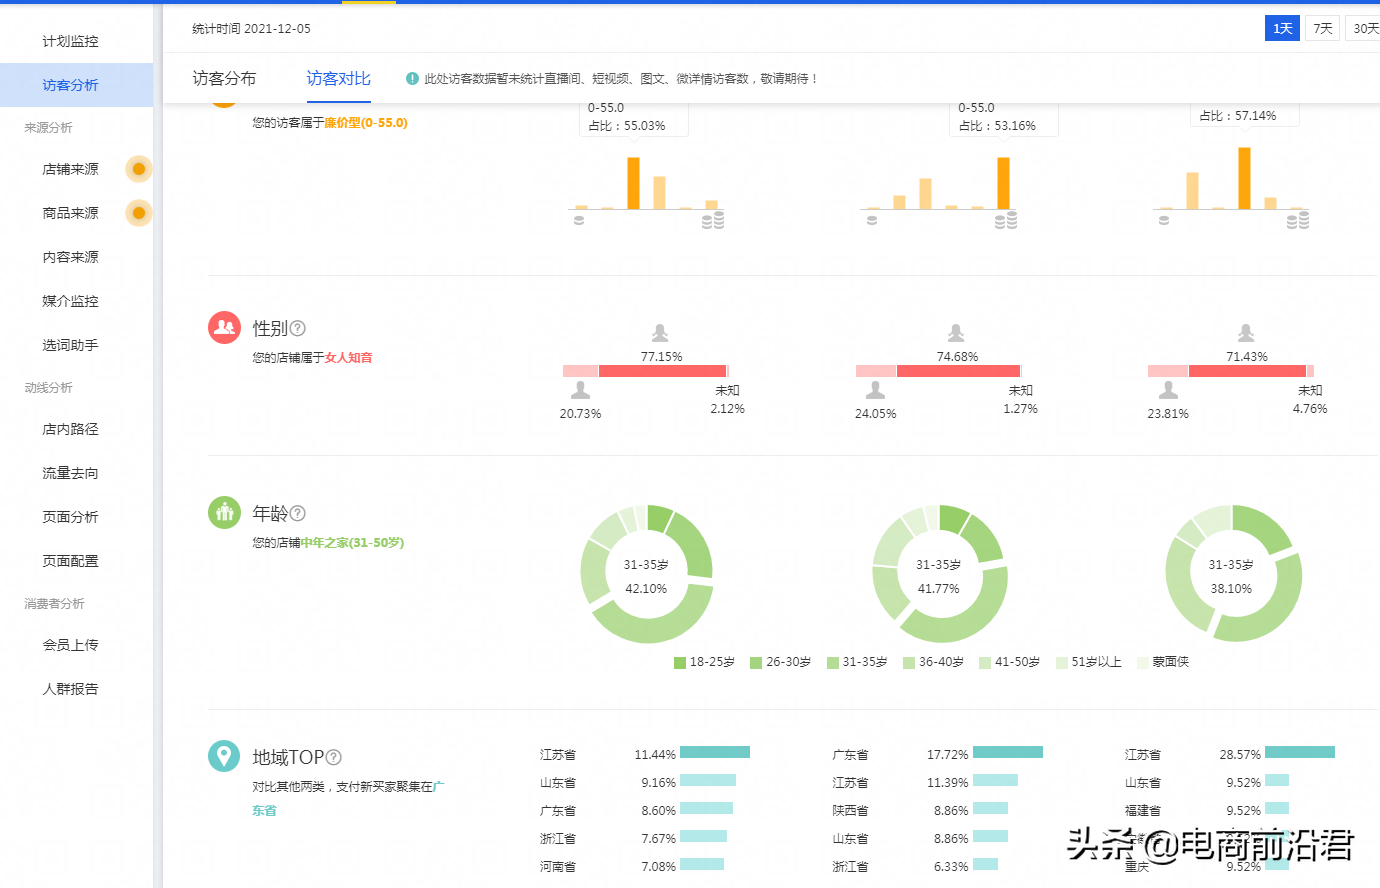1380x888 pixels.
Task: Click the red 性别 gender icon
Action: click(224, 327)
